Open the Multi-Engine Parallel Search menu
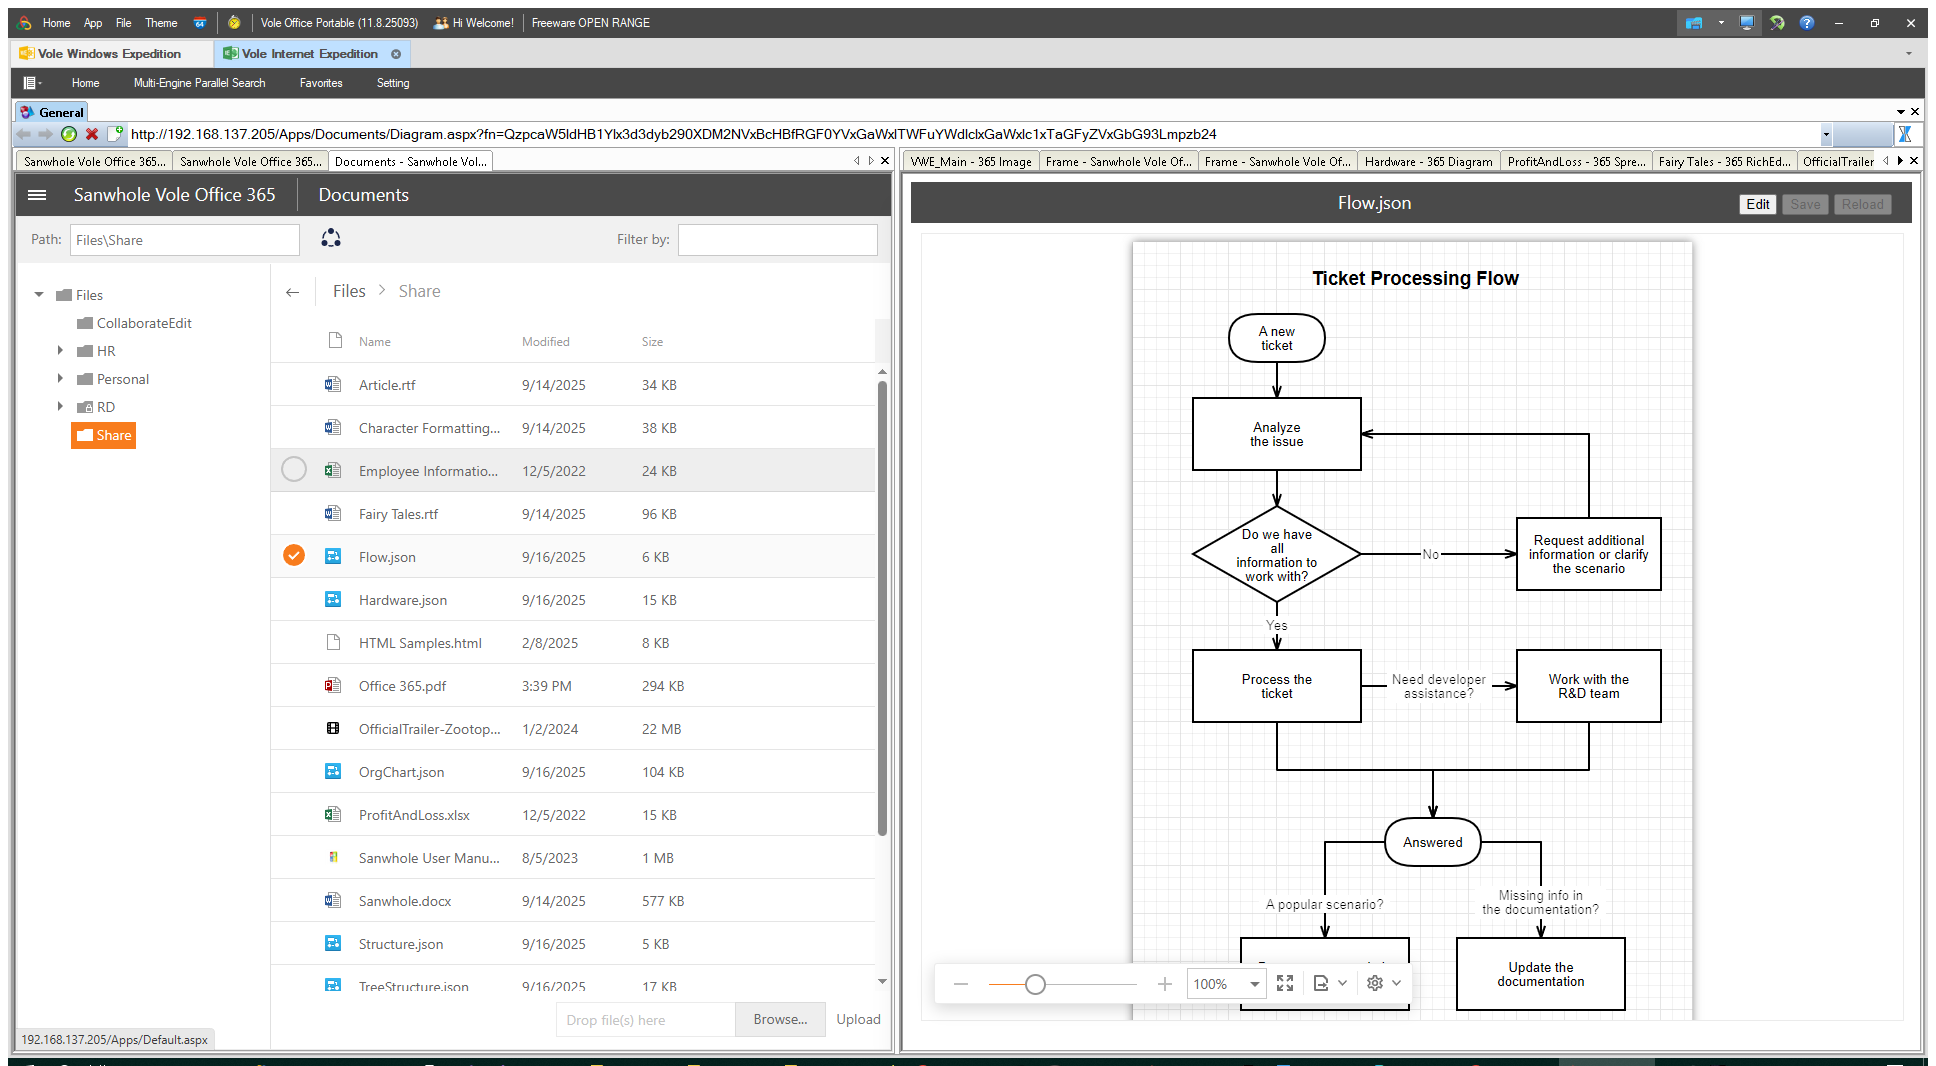The image size is (1936, 1066). point(199,83)
